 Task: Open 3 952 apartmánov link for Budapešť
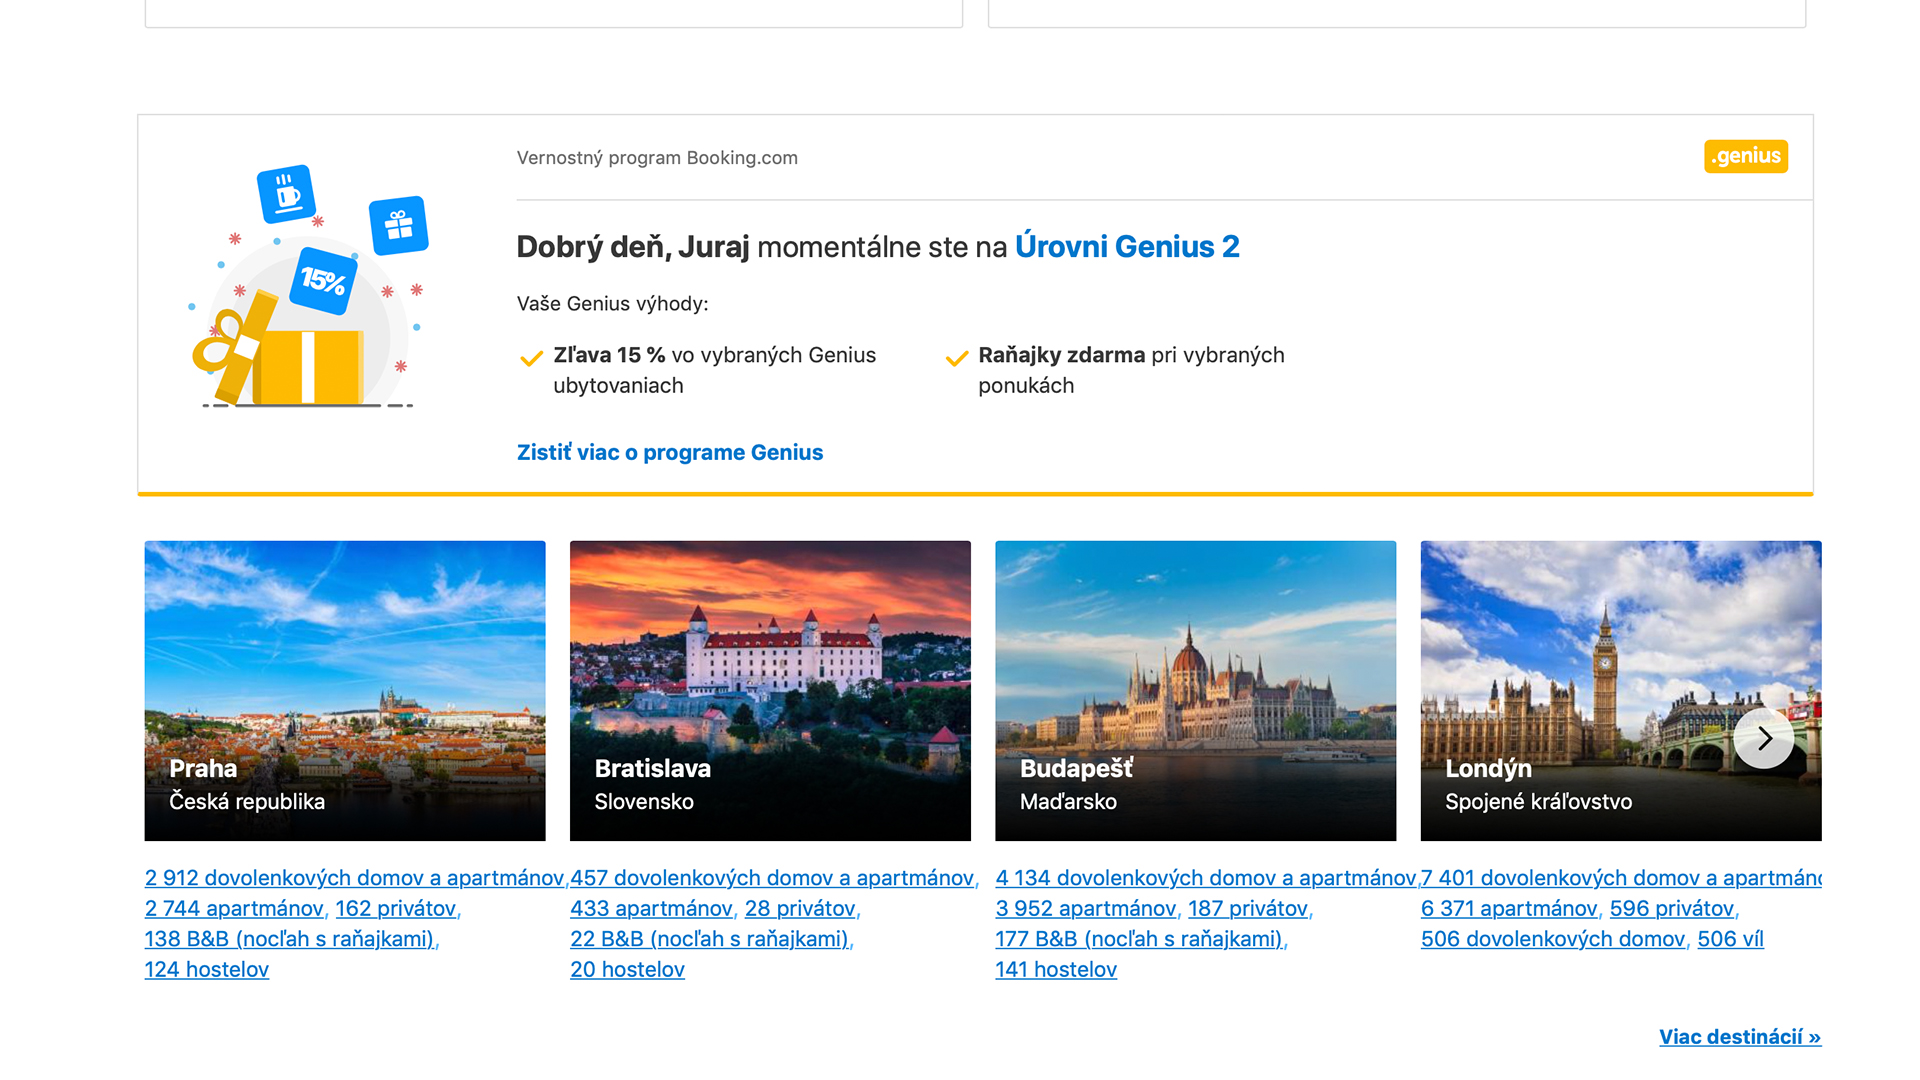(1086, 909)
